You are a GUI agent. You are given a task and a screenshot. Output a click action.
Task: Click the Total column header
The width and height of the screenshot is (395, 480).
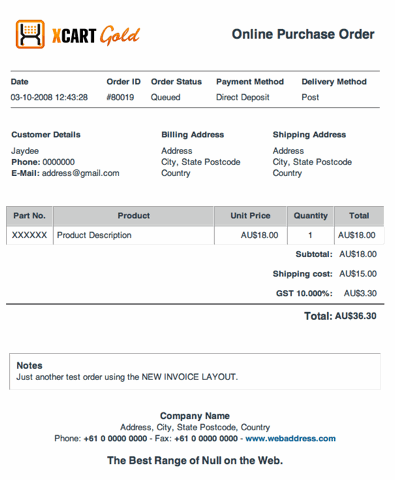click(x=359, y=216)
